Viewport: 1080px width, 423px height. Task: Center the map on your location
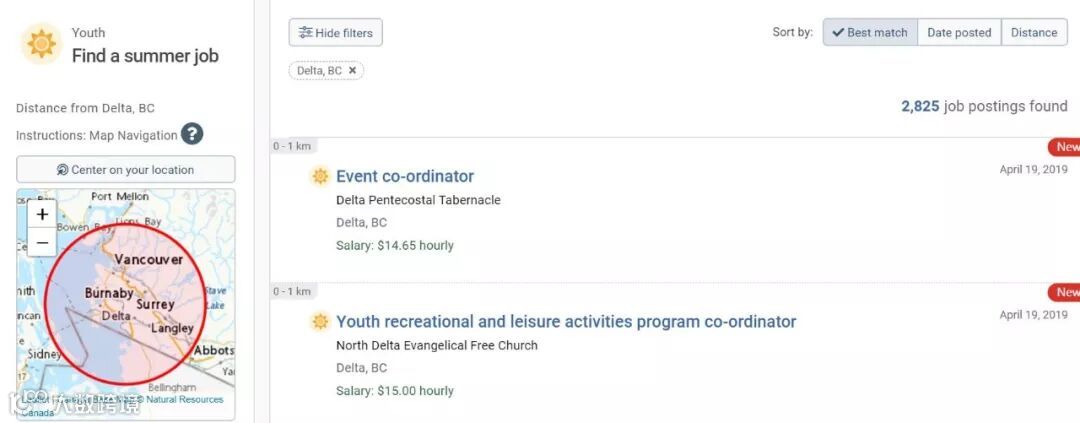coord(126,170)
